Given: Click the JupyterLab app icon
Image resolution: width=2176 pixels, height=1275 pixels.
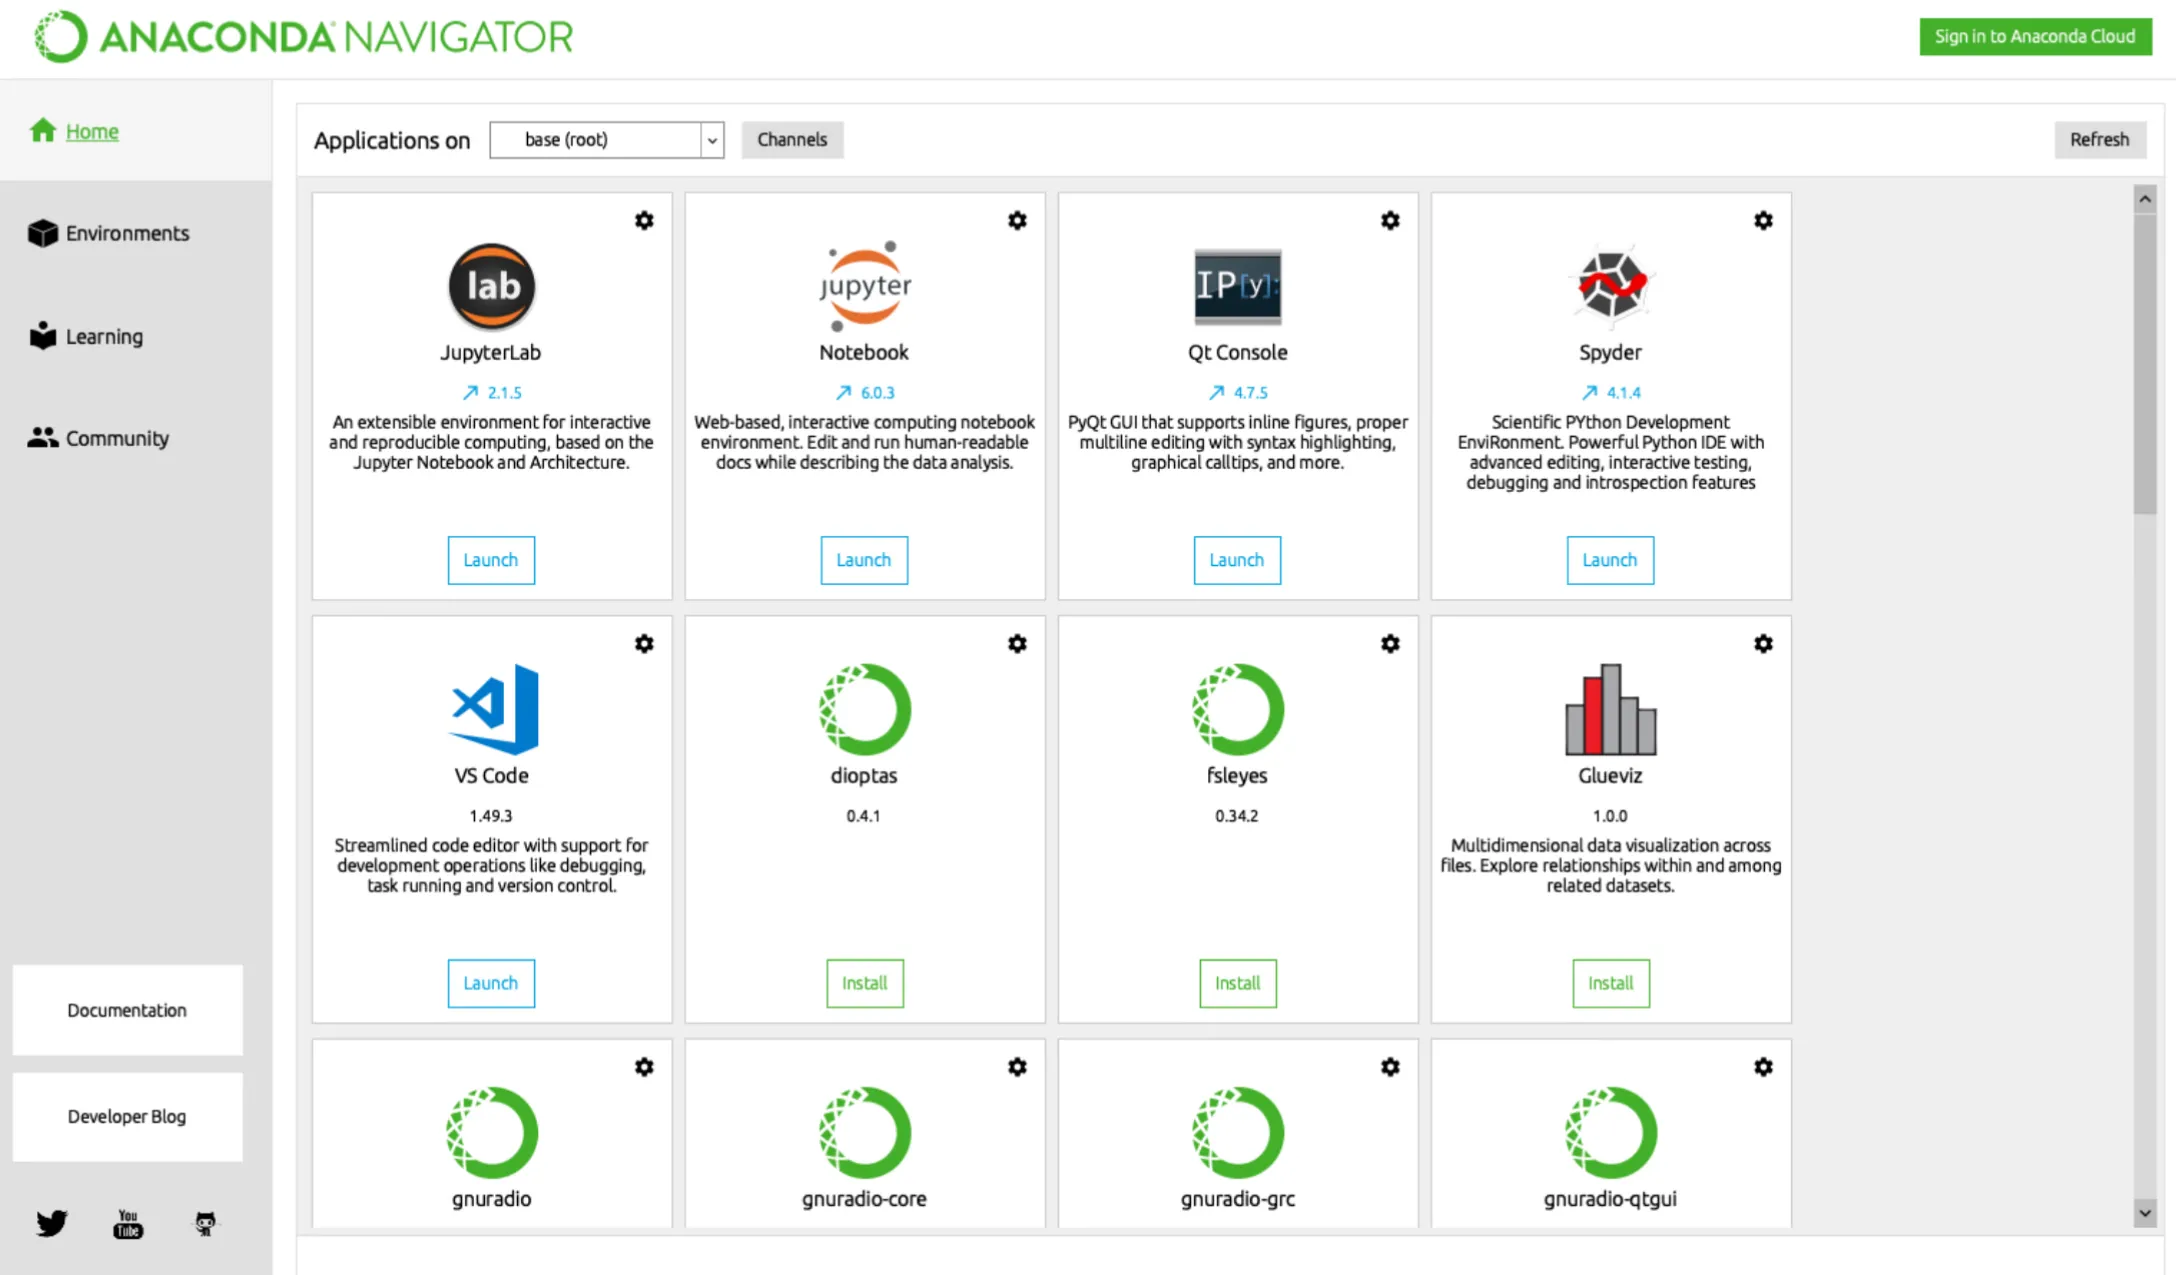Looking at the screenshot, I should coord(491,286).
